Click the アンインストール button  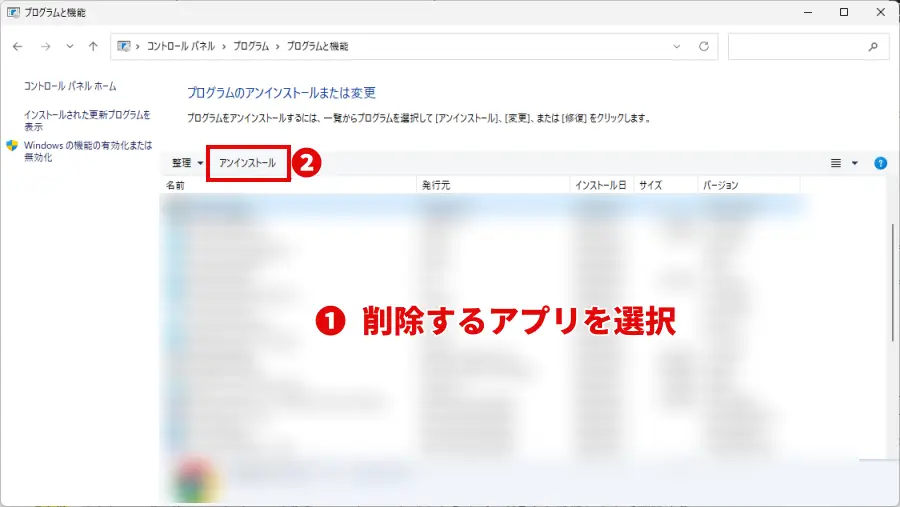[247, 163]
